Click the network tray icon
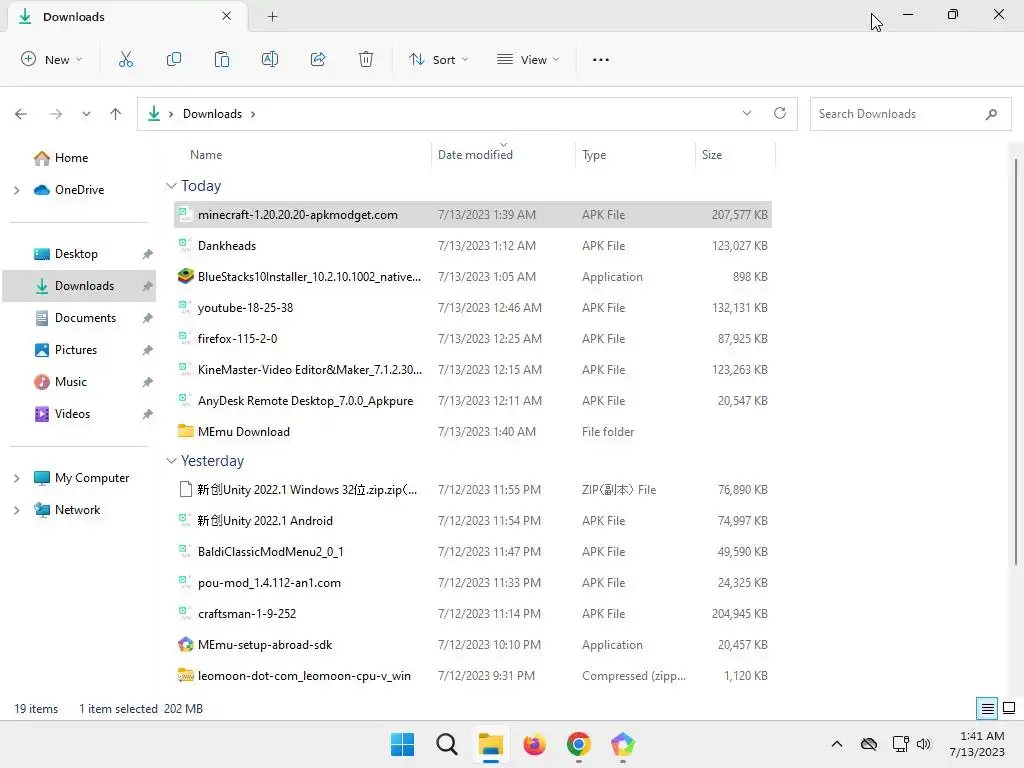Image resolution: width=1024 pixels, height=768 pixels. tap(901, 744)
